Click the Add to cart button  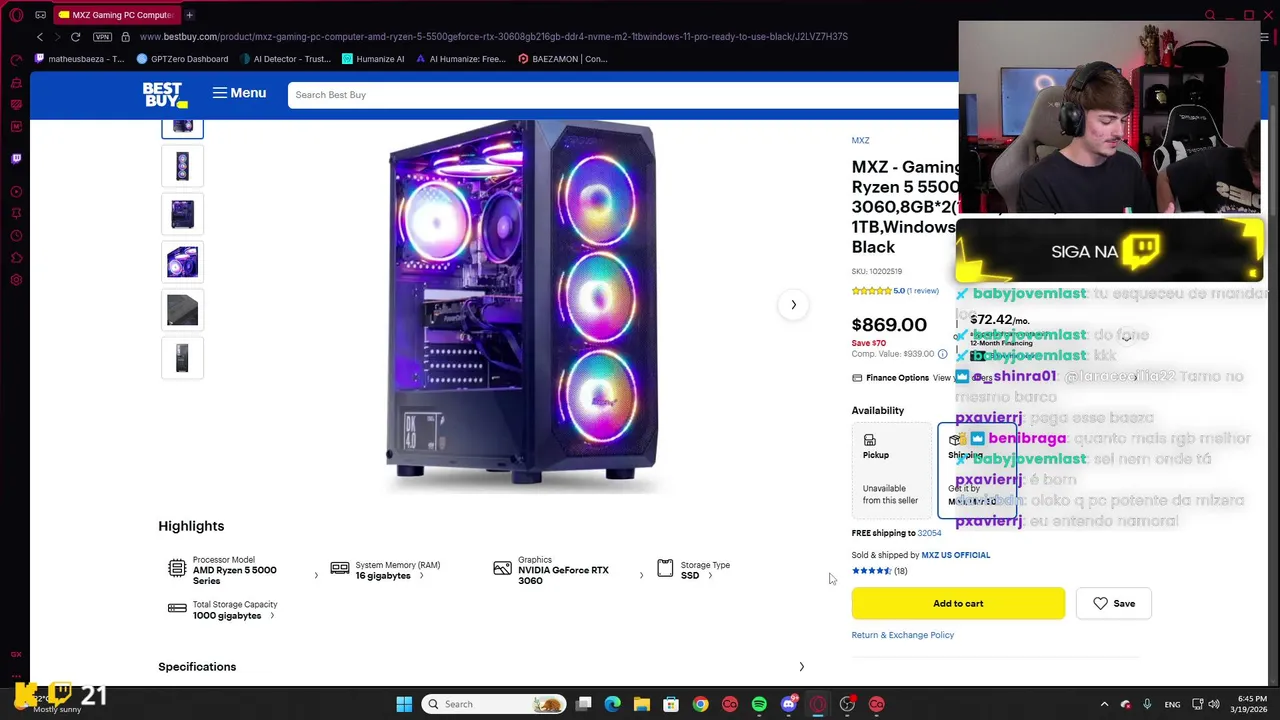[958, 603]
